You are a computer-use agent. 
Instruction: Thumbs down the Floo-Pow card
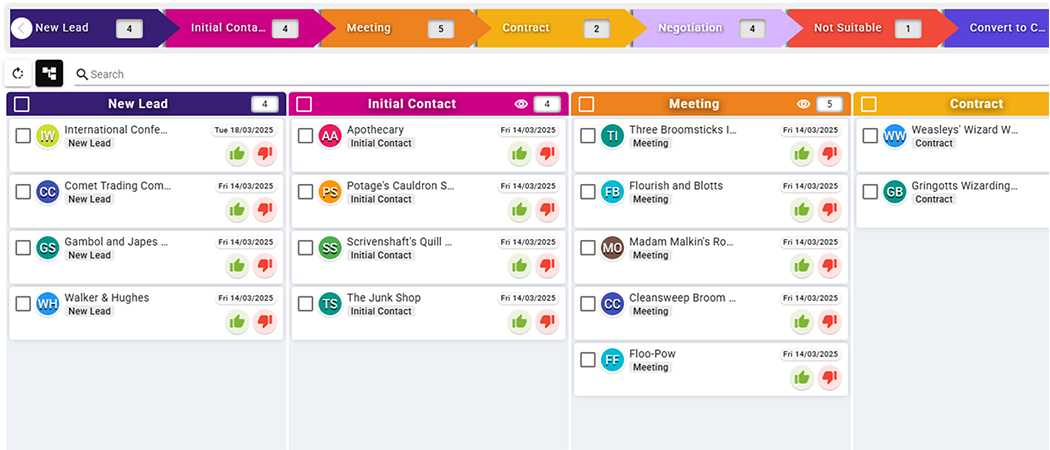[x=830, y=378]
